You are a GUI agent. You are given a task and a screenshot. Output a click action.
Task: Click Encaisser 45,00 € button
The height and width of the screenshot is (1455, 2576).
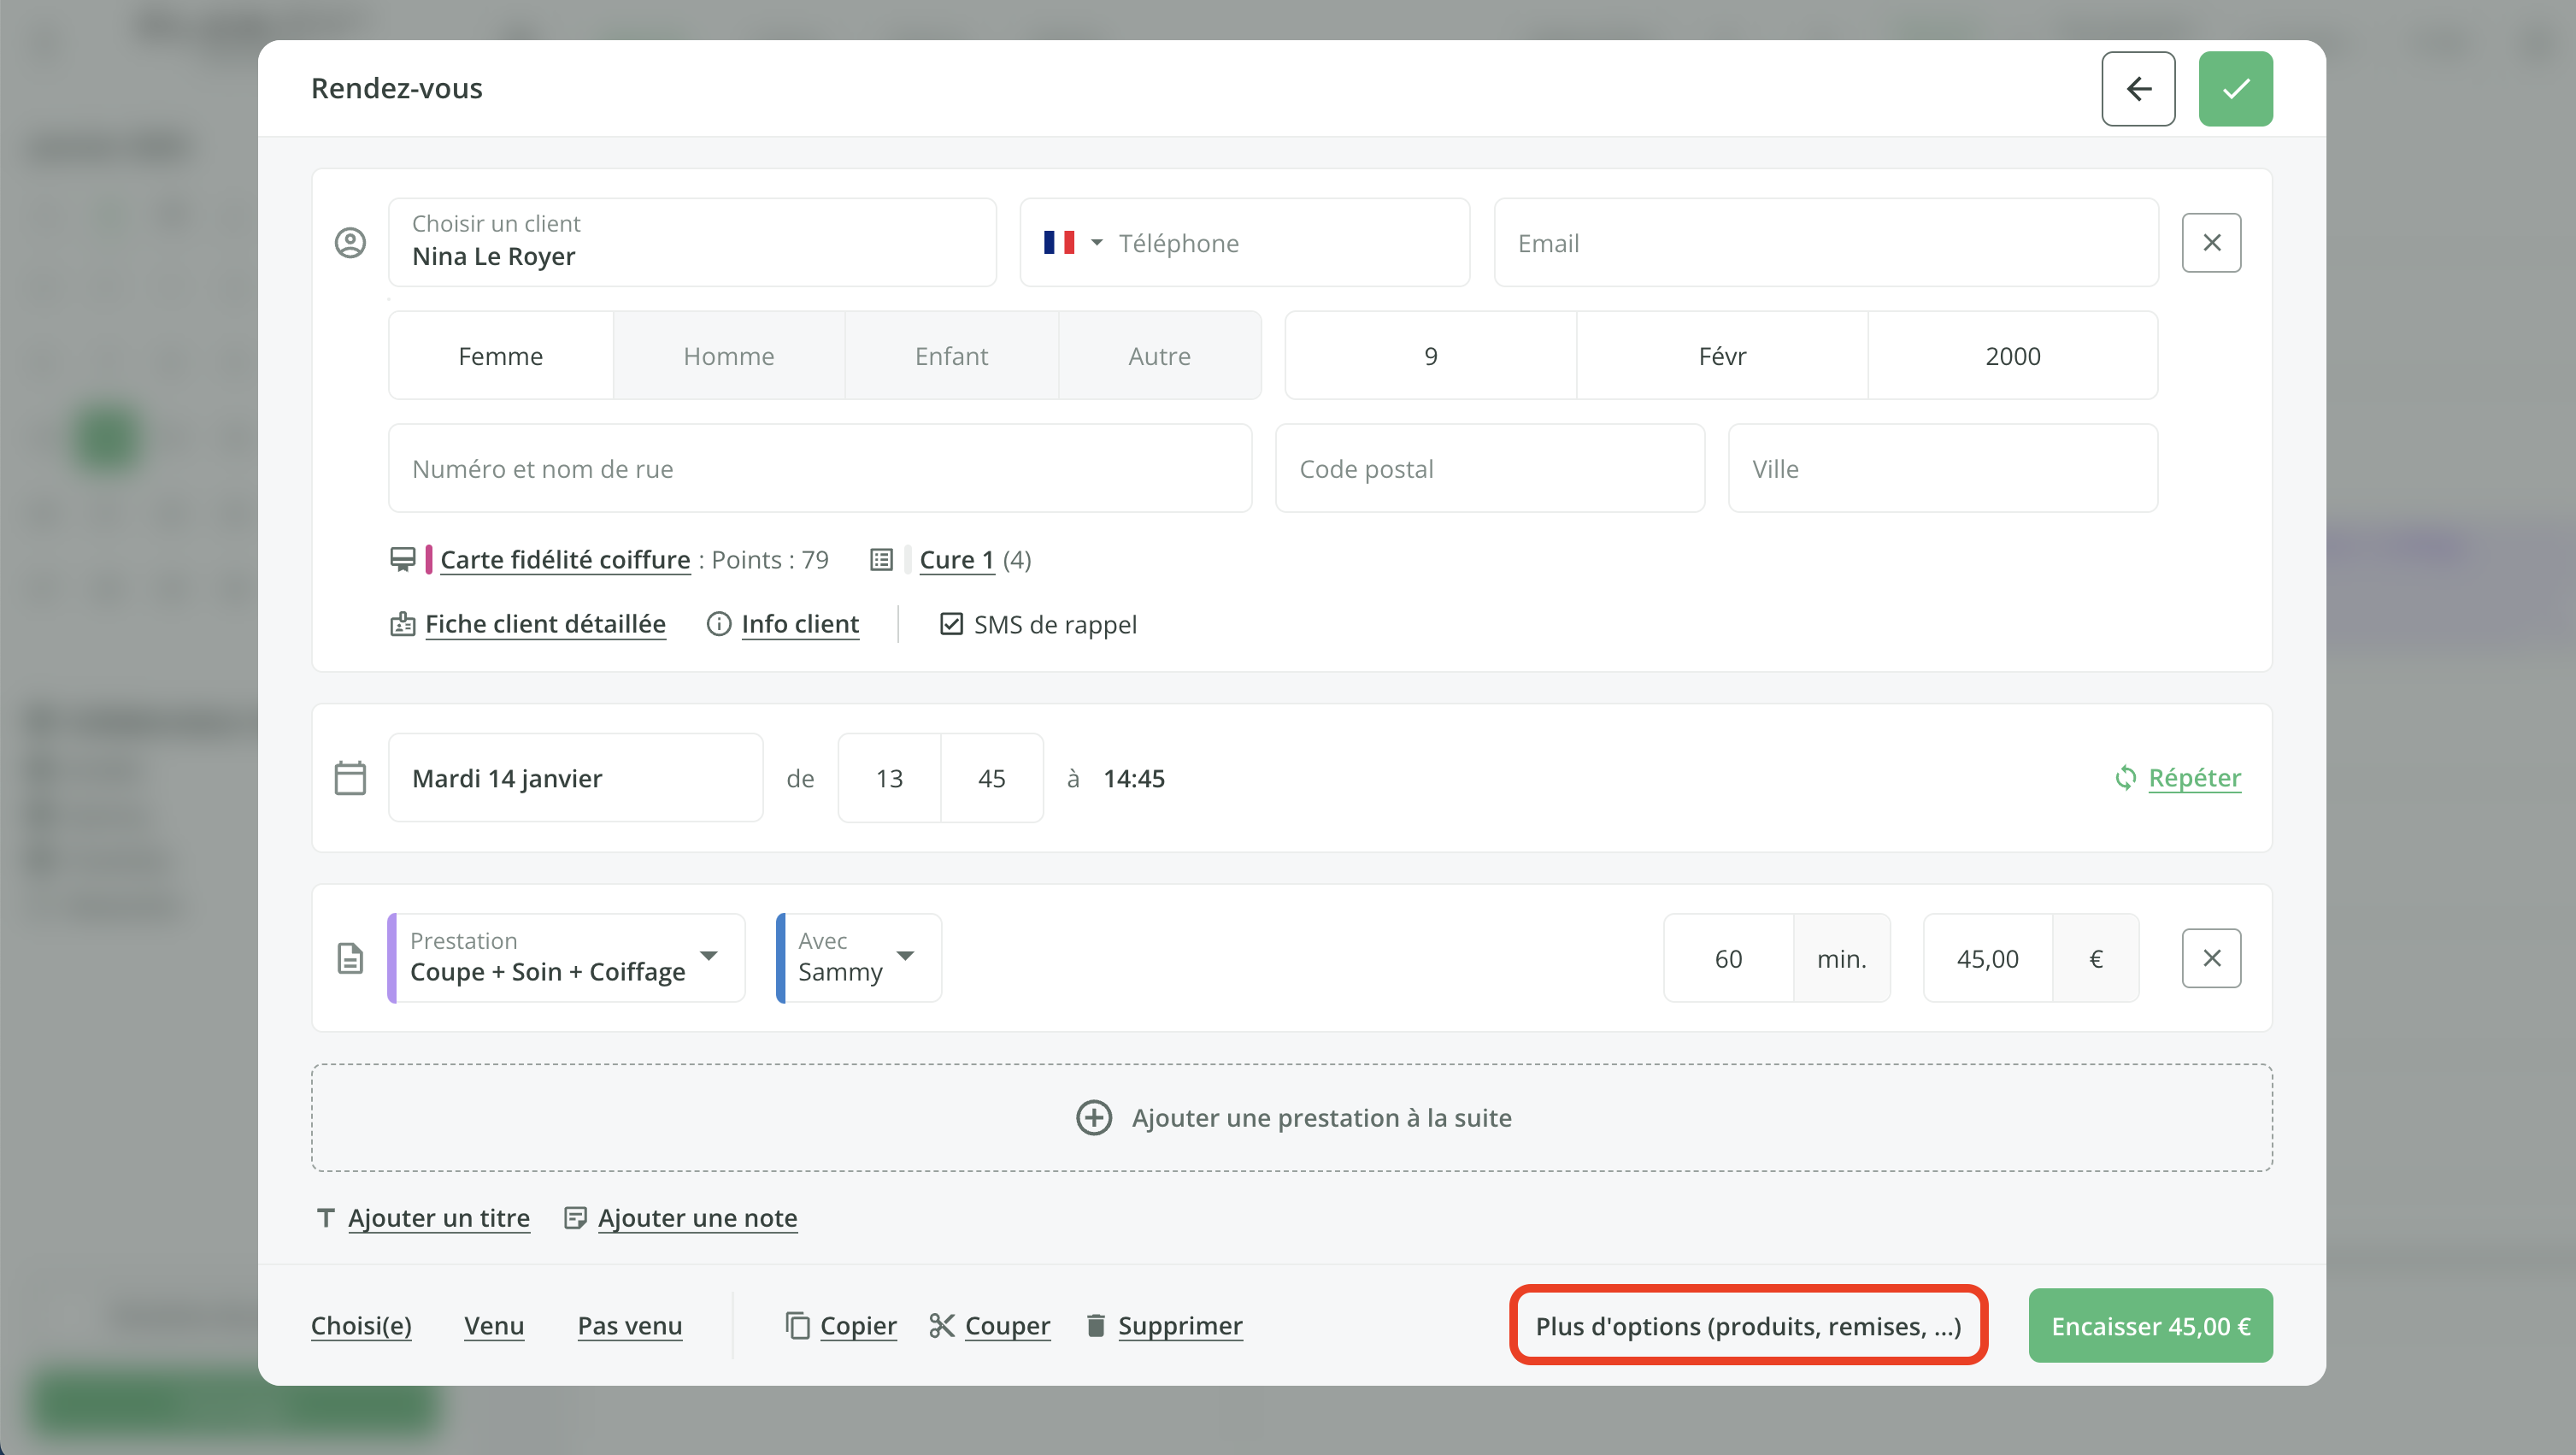point(2150,1325)
